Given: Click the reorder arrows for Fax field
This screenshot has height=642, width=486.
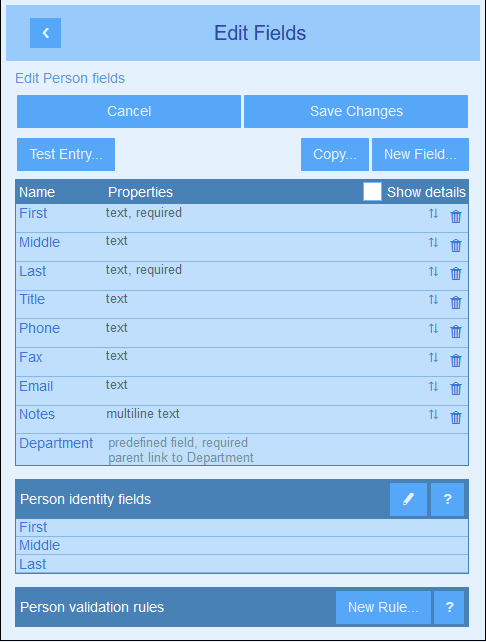Looking at the screenshot, I should (x=433, y=357).
